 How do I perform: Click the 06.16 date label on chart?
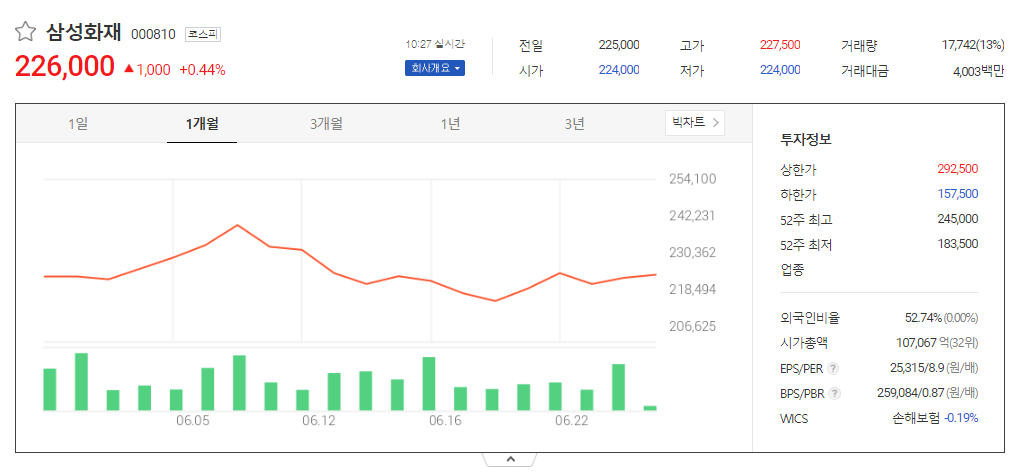[x=445, y=421]
